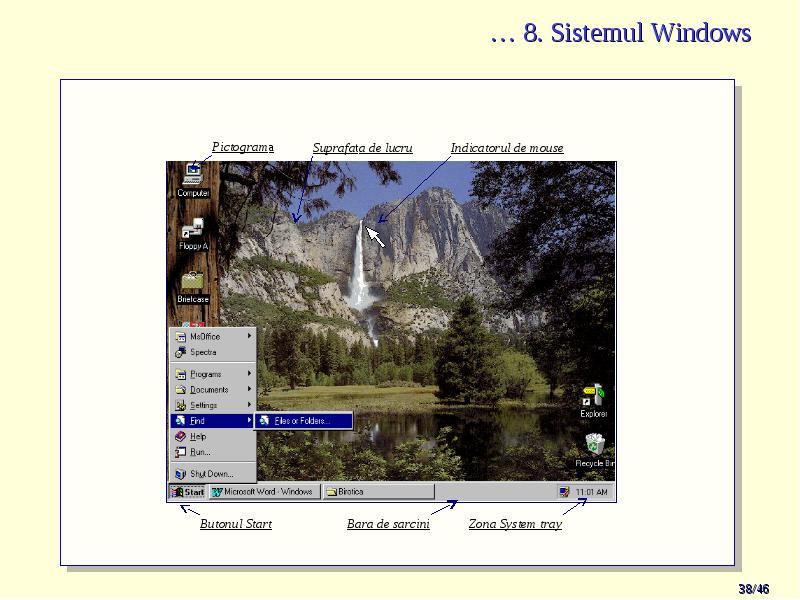Screen dimensions: 800x600
Task: Launch the Explorer desktop shortcut
Action: 593,401
